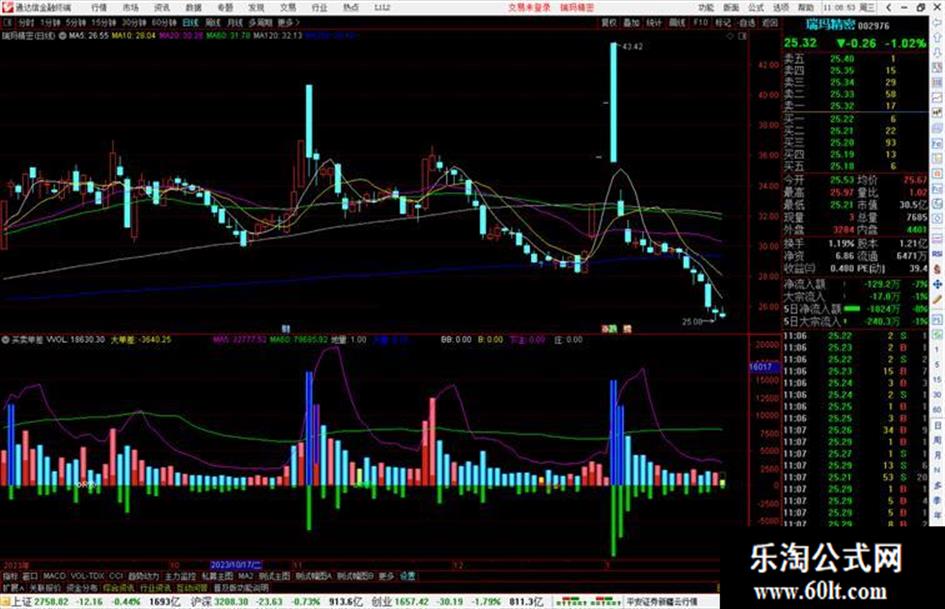Click the blue up-arrow icon in right sidebar

[937, 38]
